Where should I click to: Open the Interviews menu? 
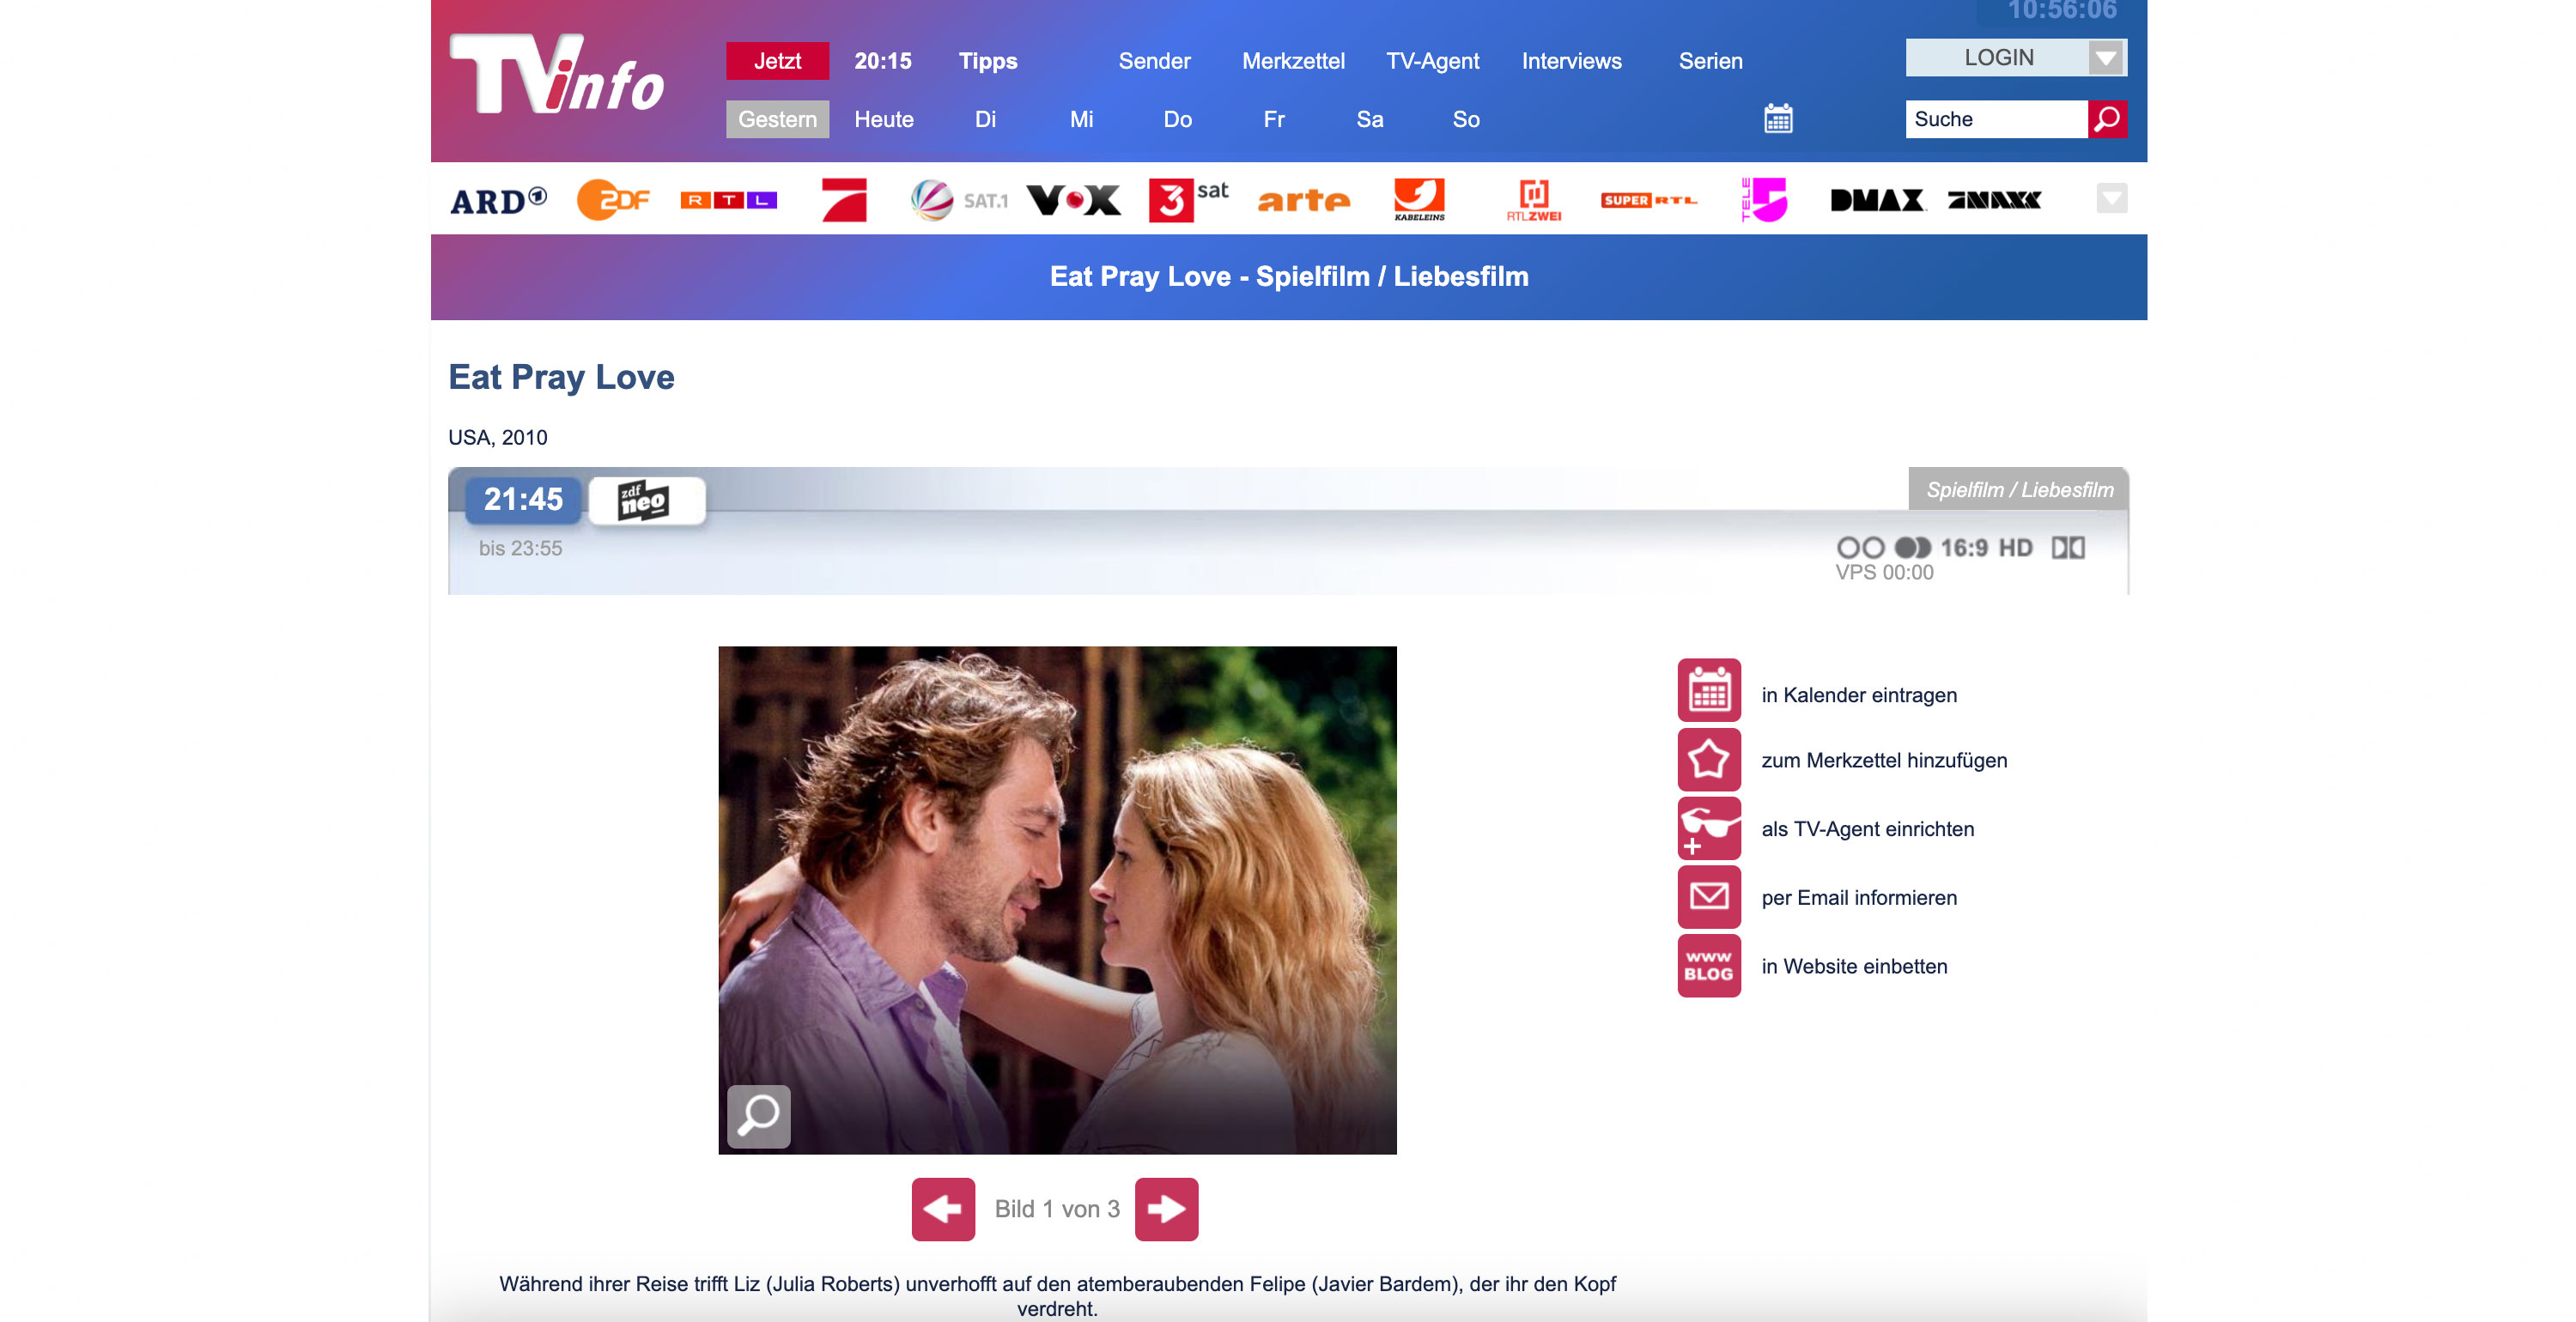pos(1571,61)
